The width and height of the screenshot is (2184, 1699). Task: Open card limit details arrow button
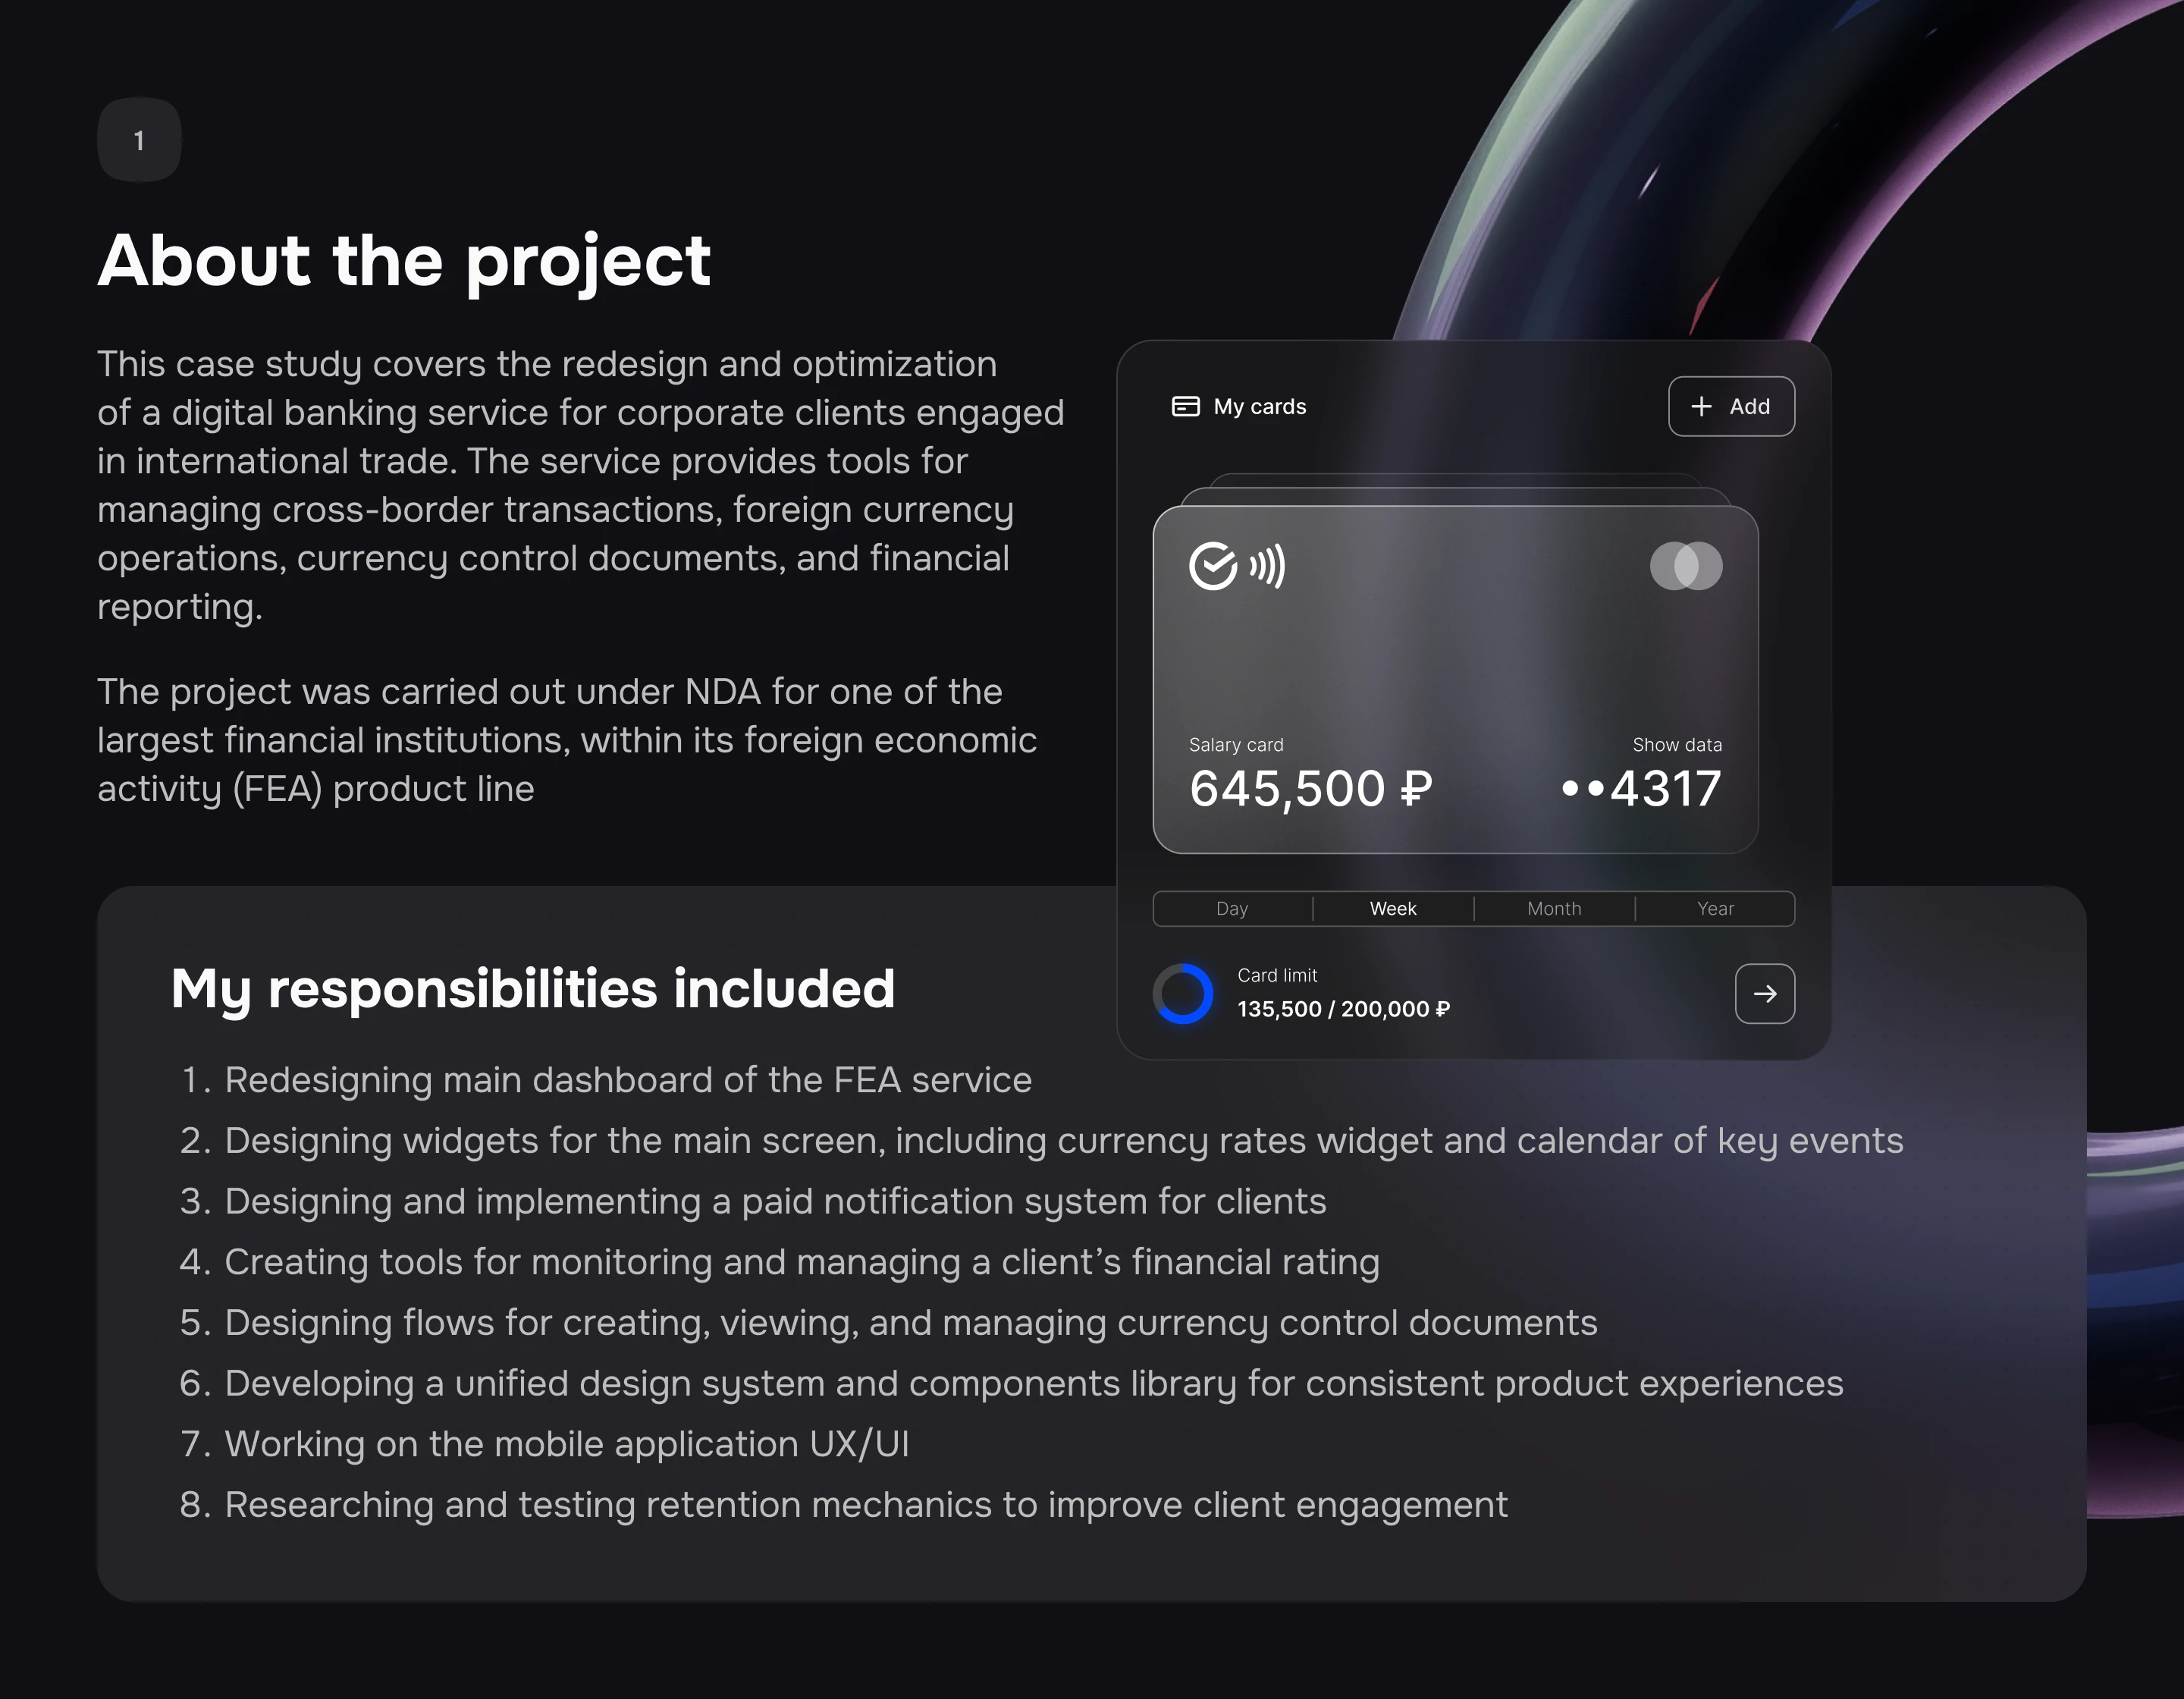coord(1764,993)
